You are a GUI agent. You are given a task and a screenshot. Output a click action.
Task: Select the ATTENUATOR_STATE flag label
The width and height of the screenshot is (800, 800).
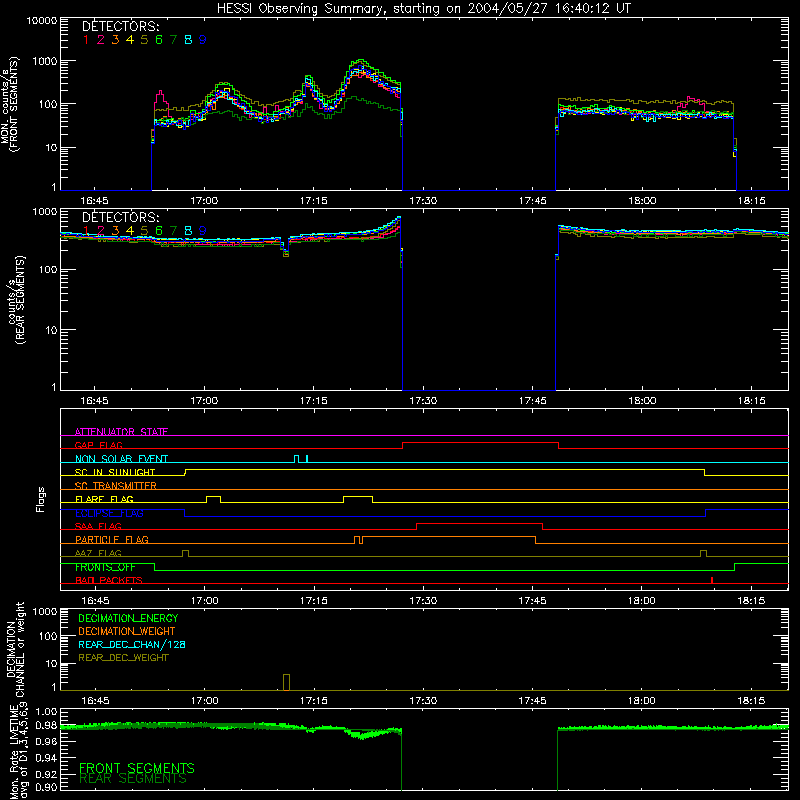(121, 432)
